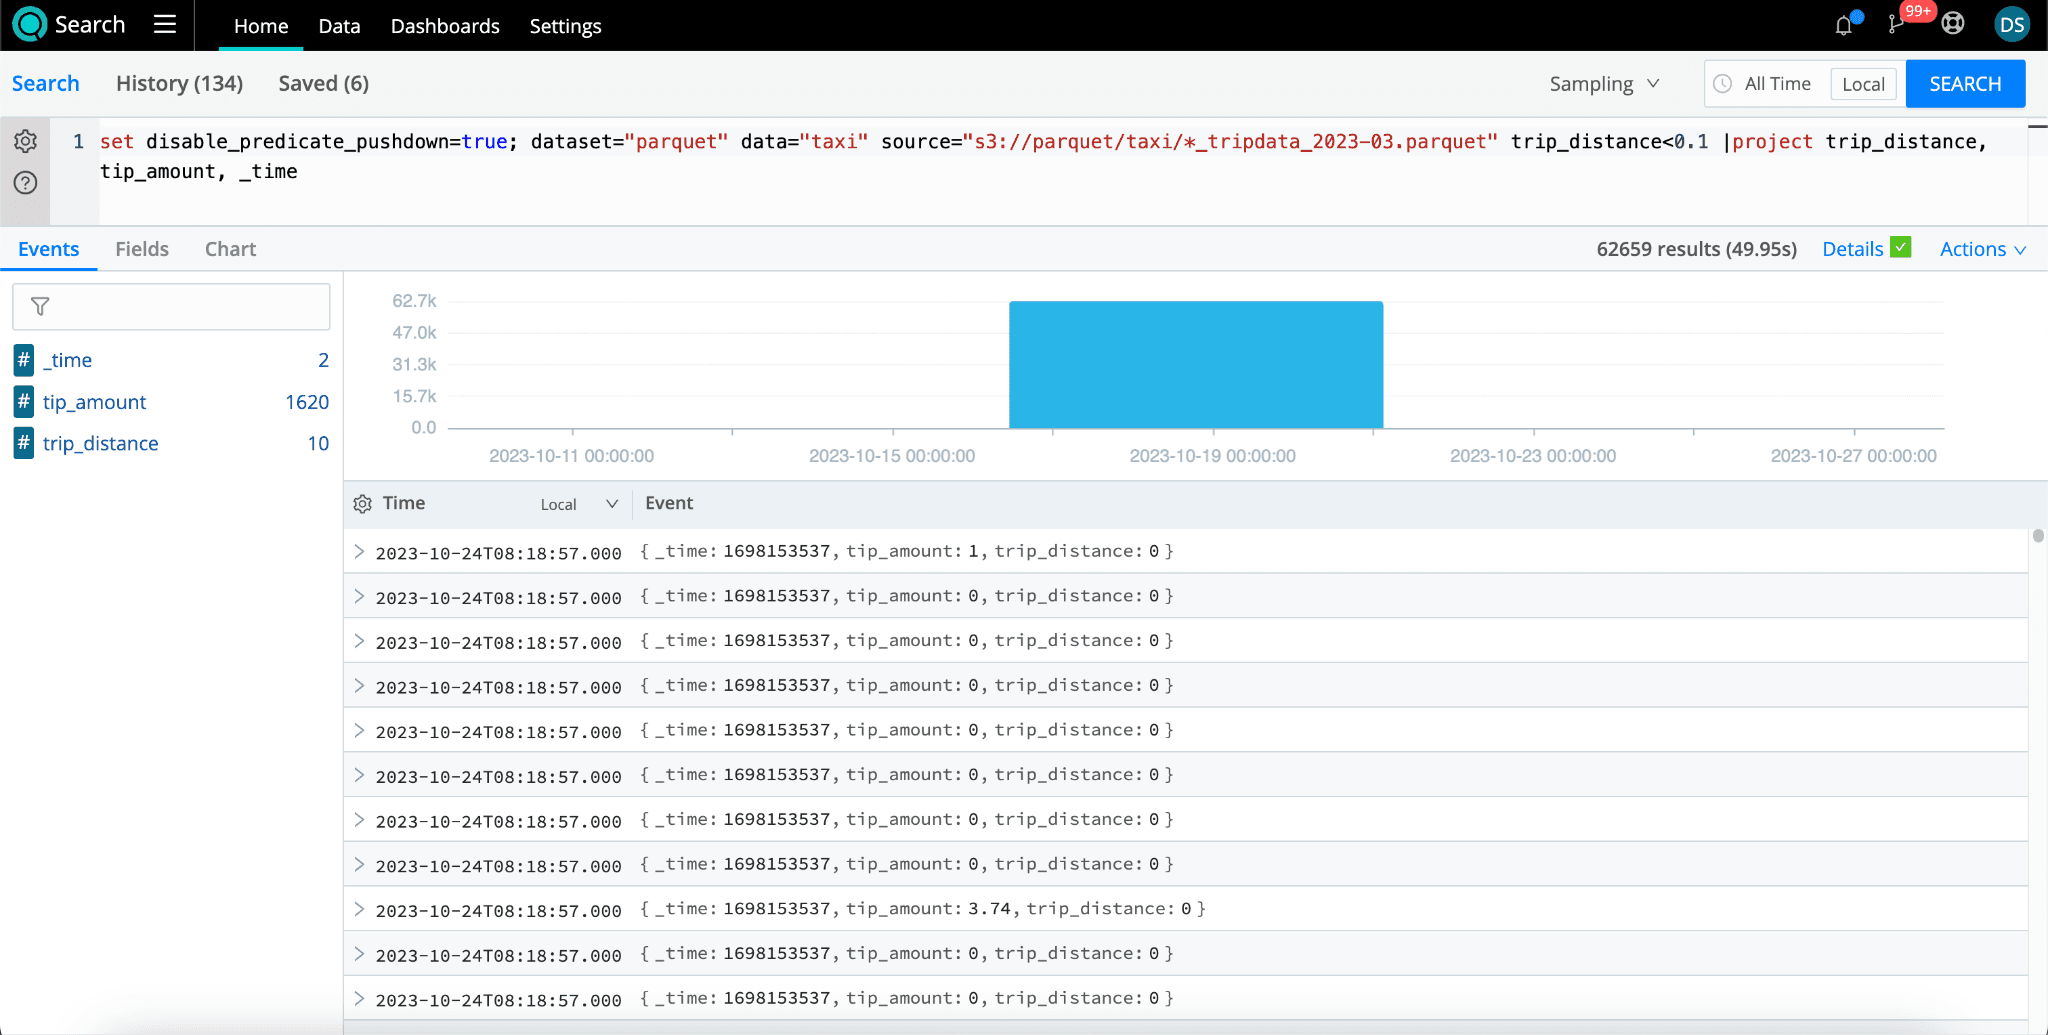Expand the first event row
Viewport: 2048px width, 1035px height.
359,552
